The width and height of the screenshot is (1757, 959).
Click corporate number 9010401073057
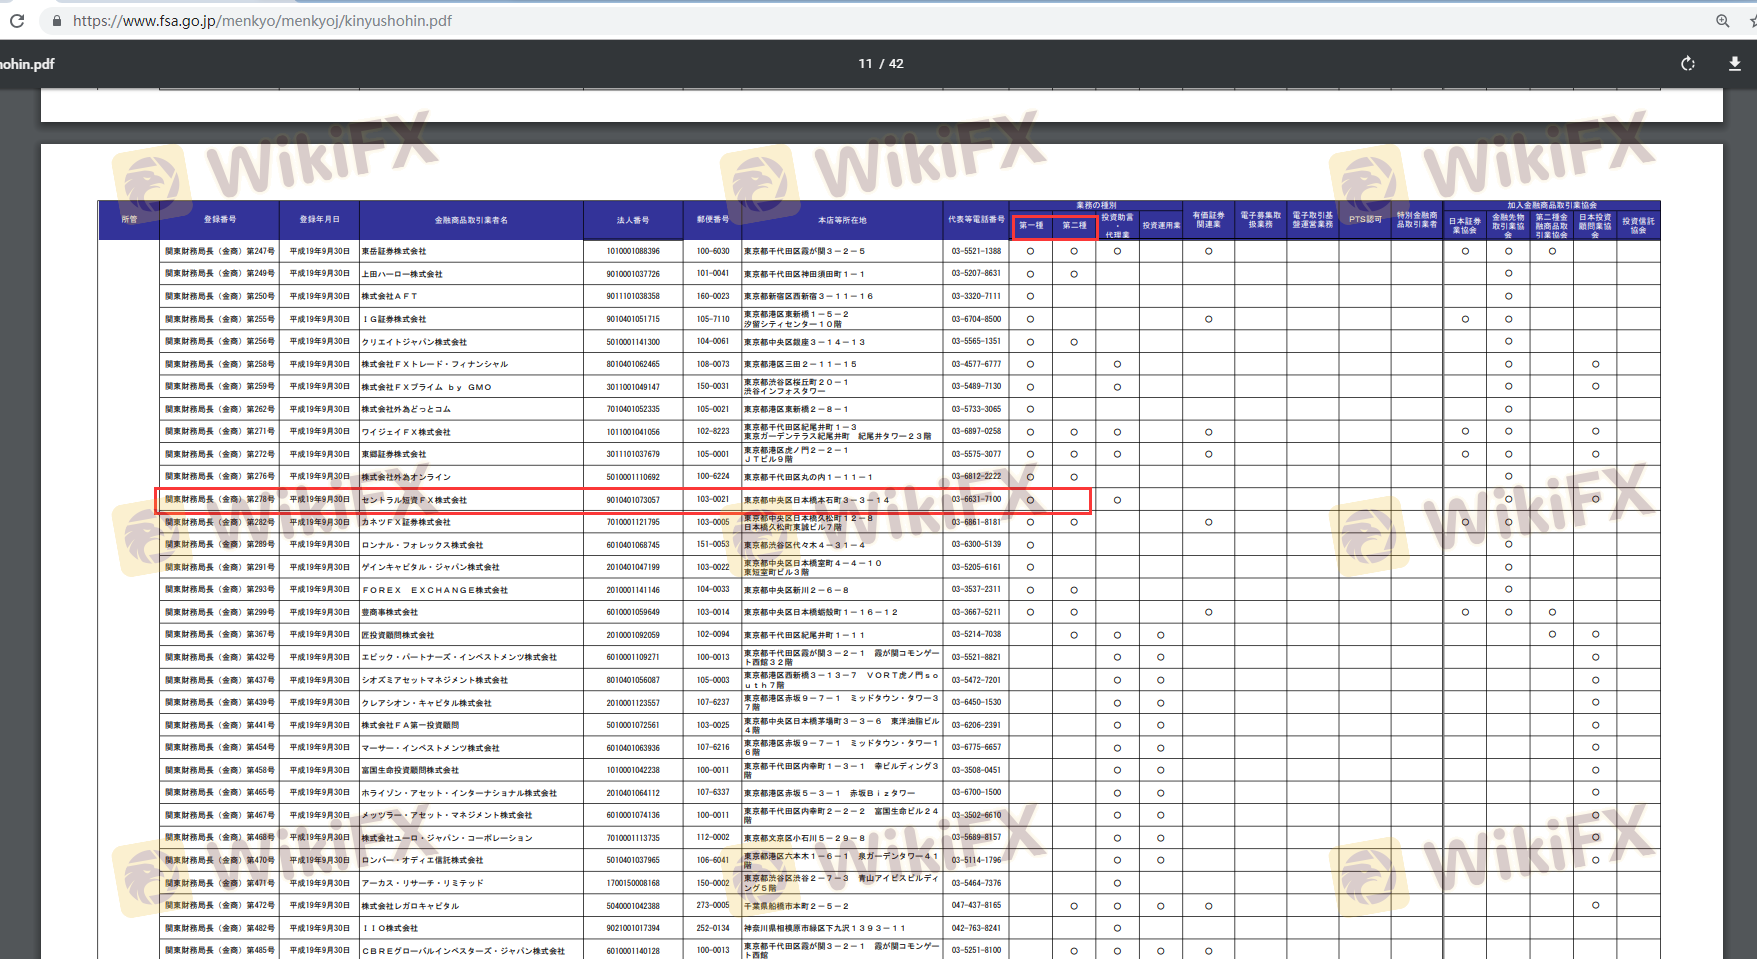point(633,500)
